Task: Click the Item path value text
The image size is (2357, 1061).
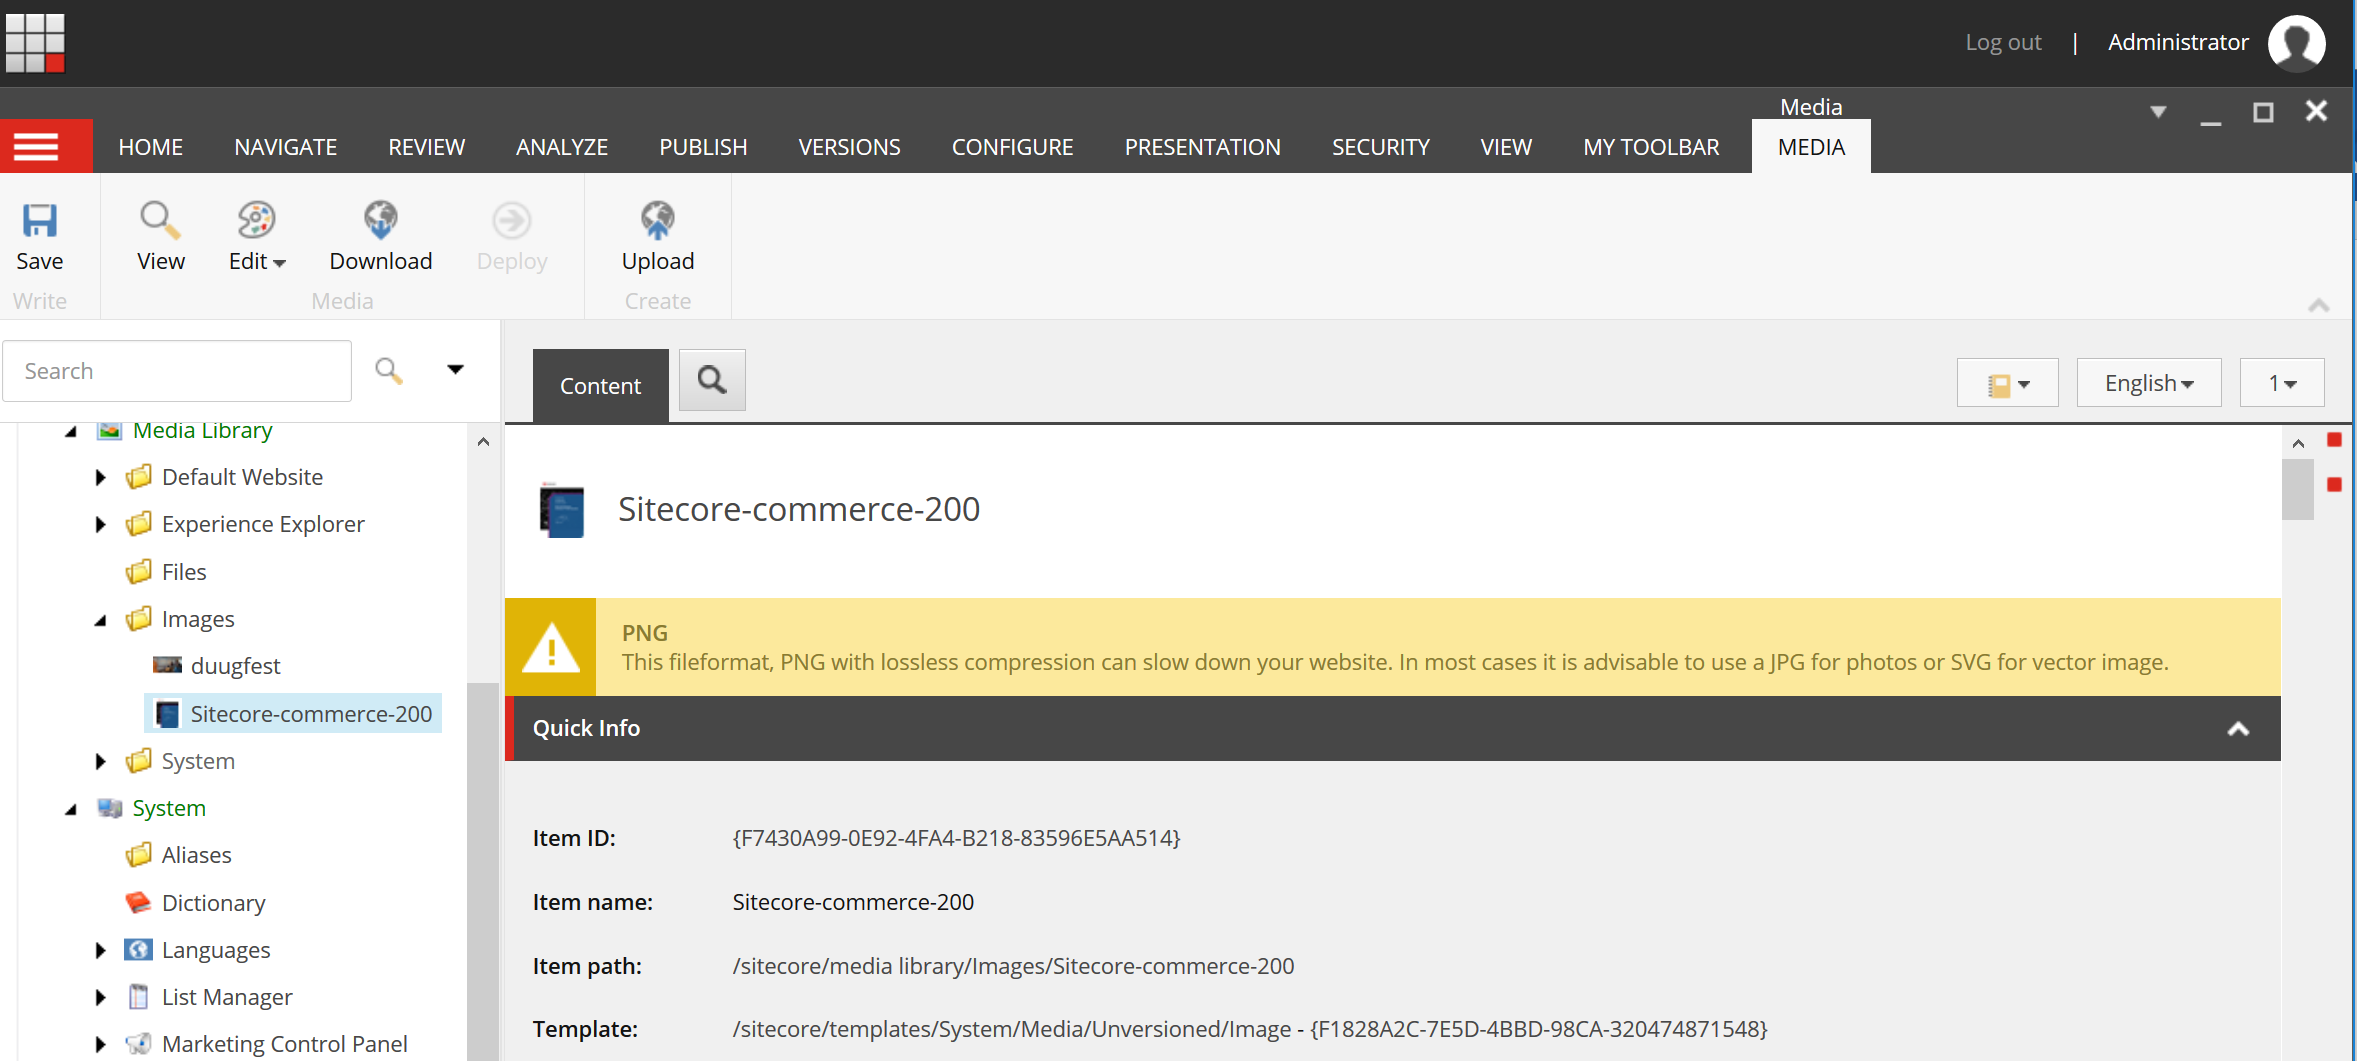Action: coord(1013,966)
